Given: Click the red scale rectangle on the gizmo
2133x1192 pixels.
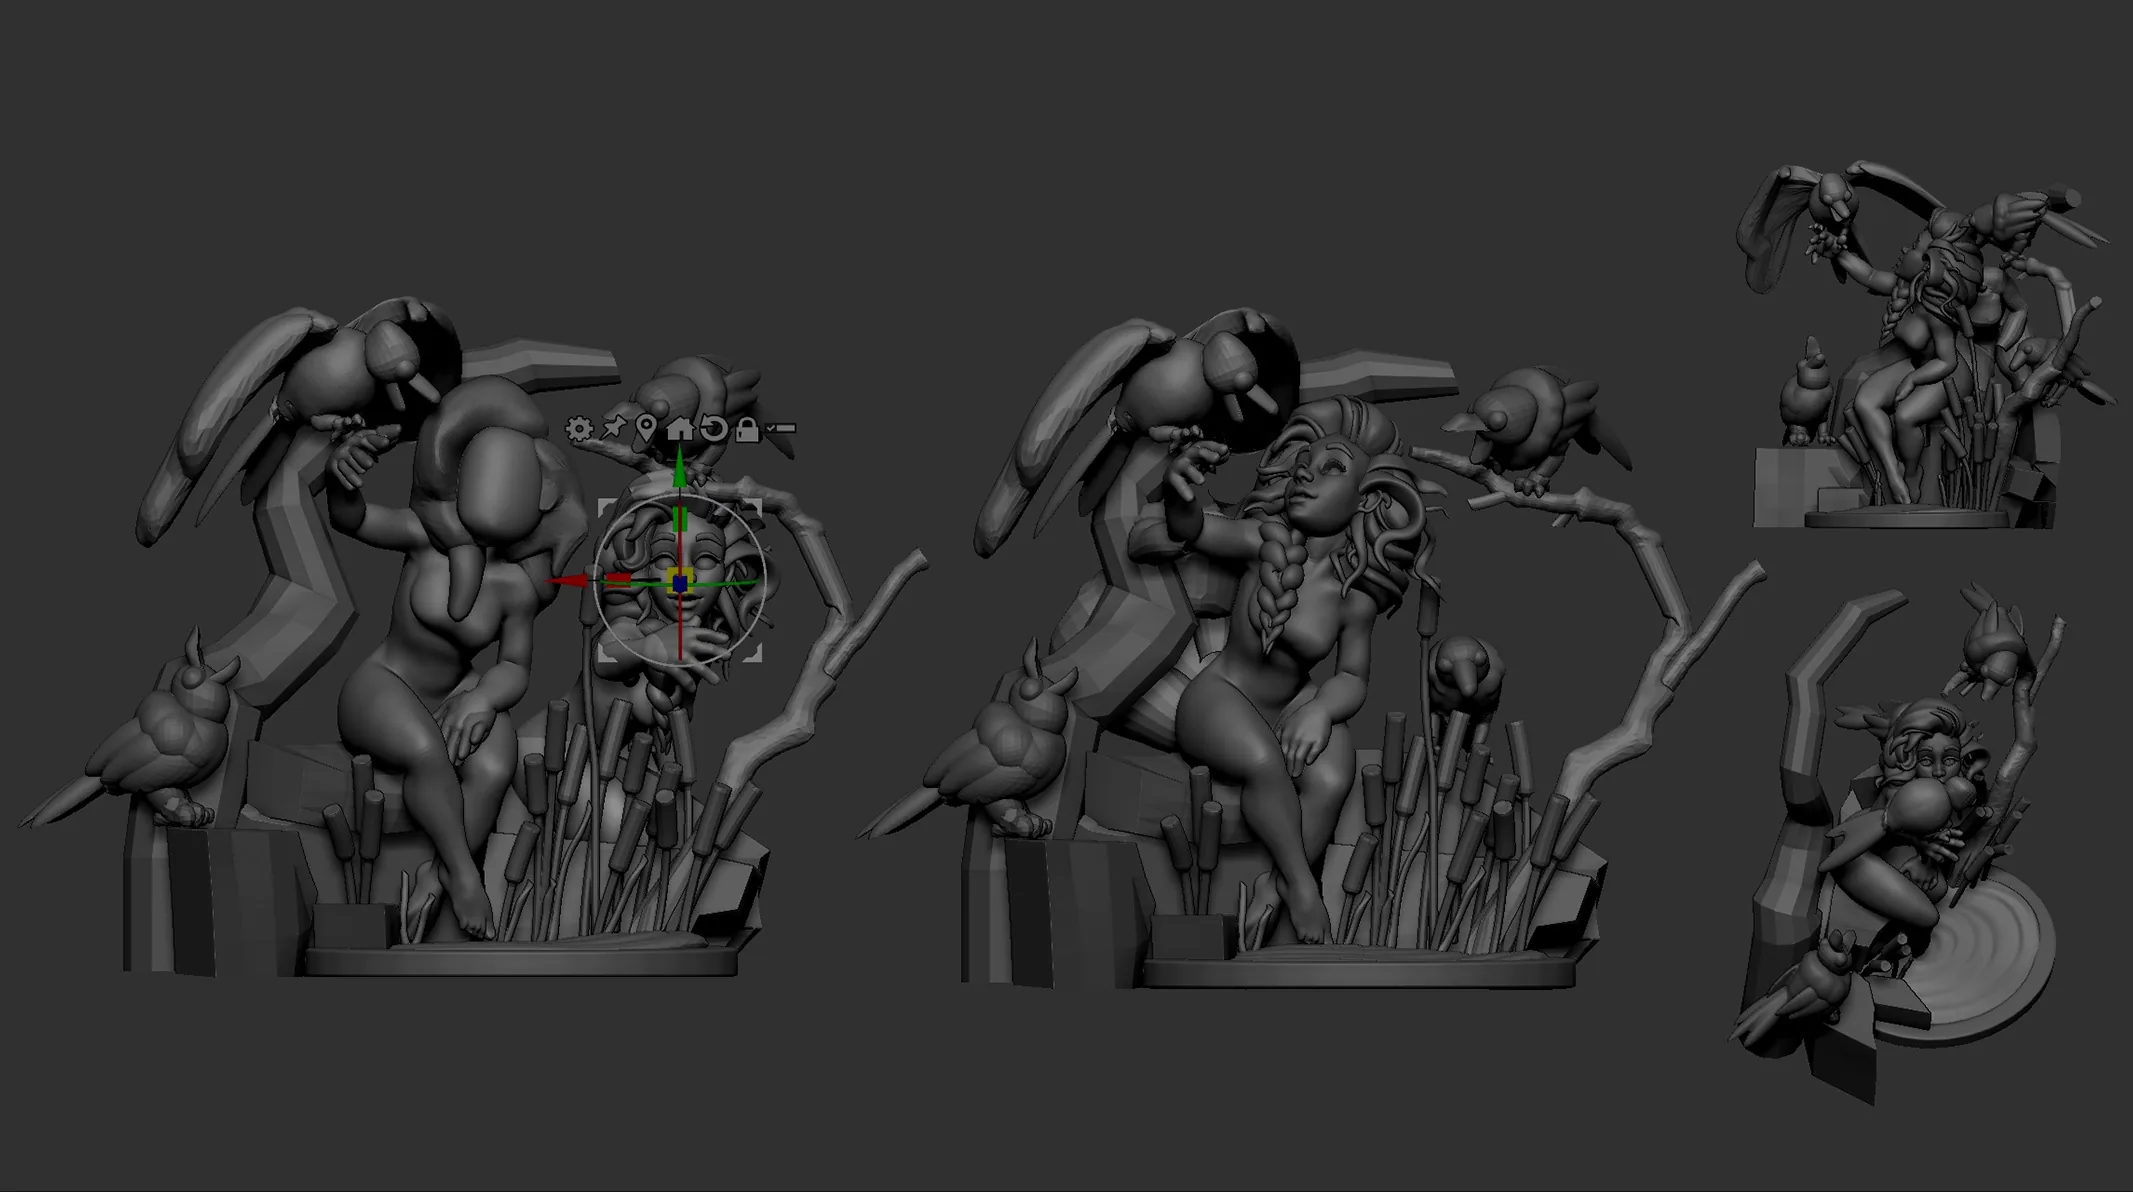Looking at the screenshot, I should click(617, 581).
